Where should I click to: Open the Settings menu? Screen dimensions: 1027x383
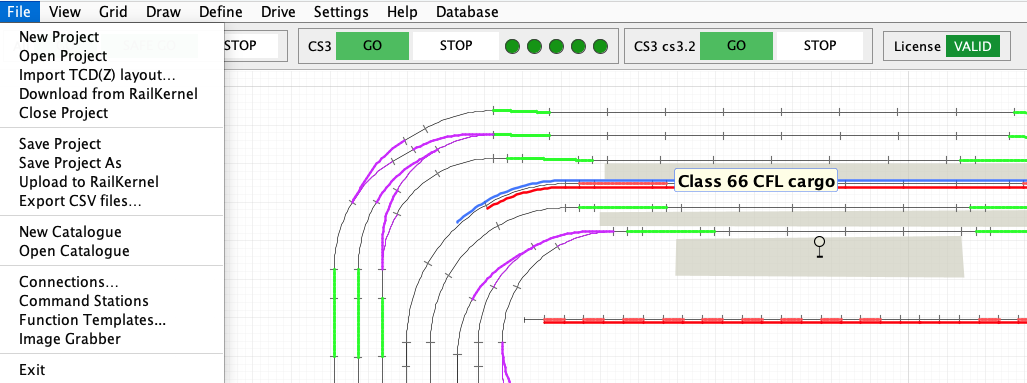(341, 12)
